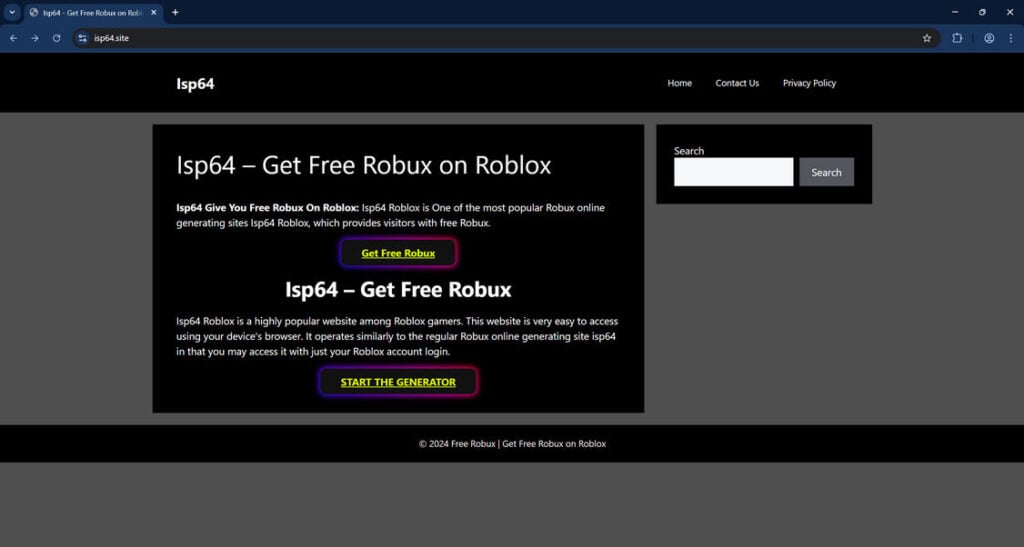
Task: Bookmark this page with the star icon
Action: [927, 38]
